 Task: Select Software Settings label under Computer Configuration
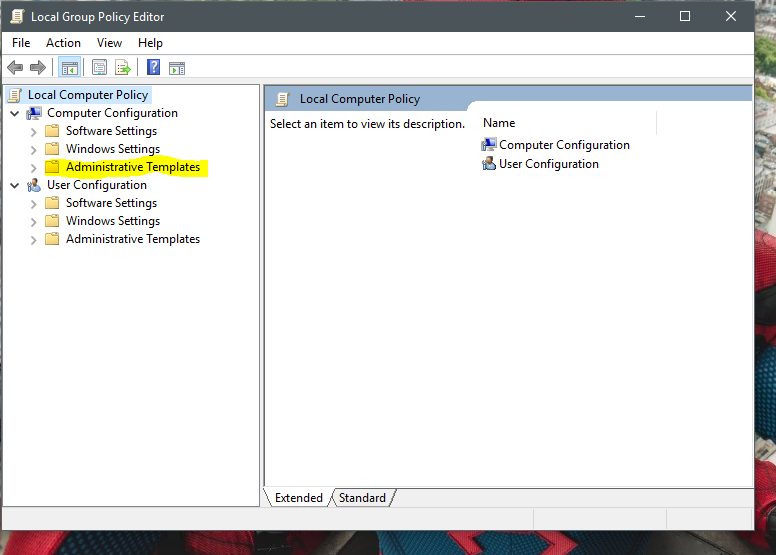pyautogui.click(x=111, y=131)
